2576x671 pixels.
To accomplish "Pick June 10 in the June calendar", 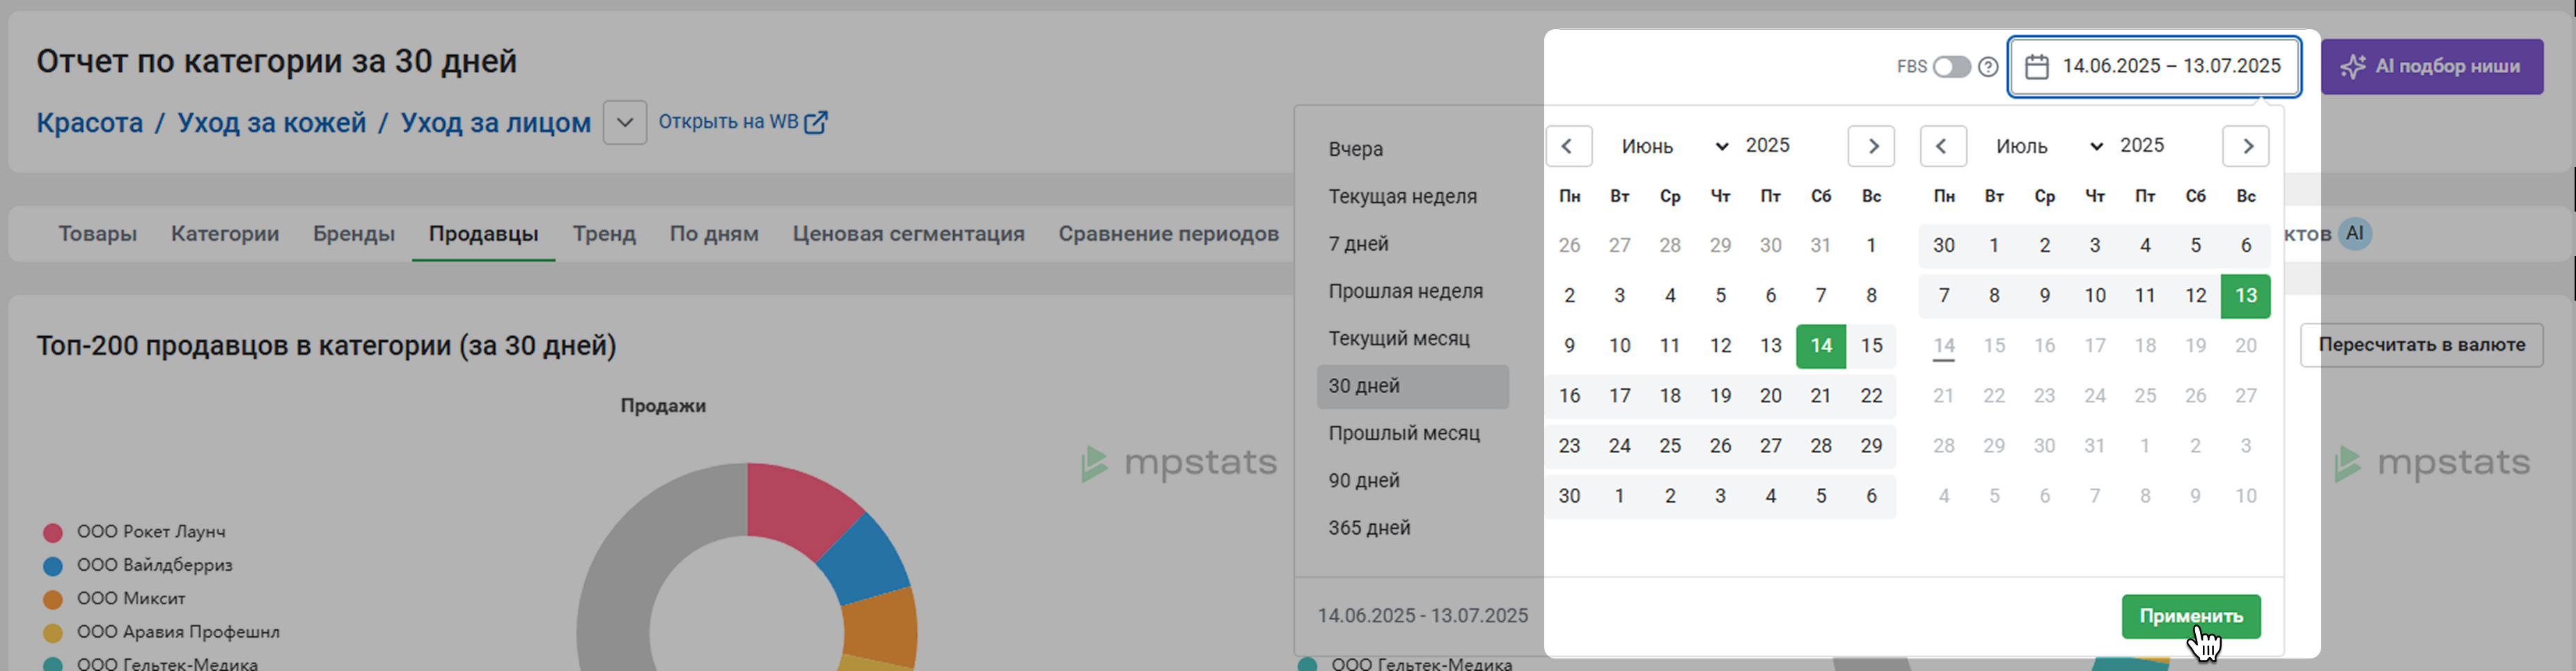I will 1620,346.
